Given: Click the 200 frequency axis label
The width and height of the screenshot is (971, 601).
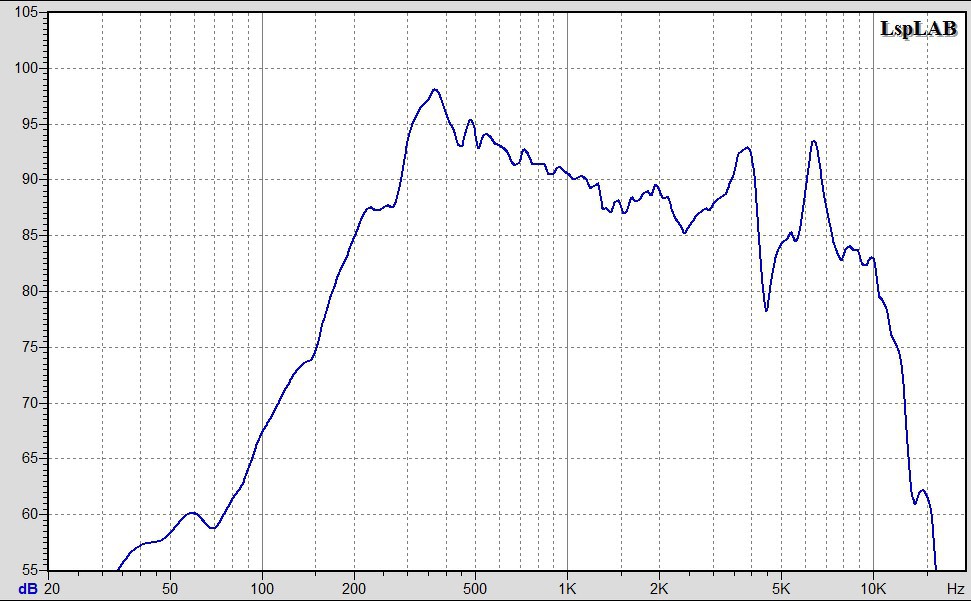Looking at the screenshot, I should coord(354,589).
